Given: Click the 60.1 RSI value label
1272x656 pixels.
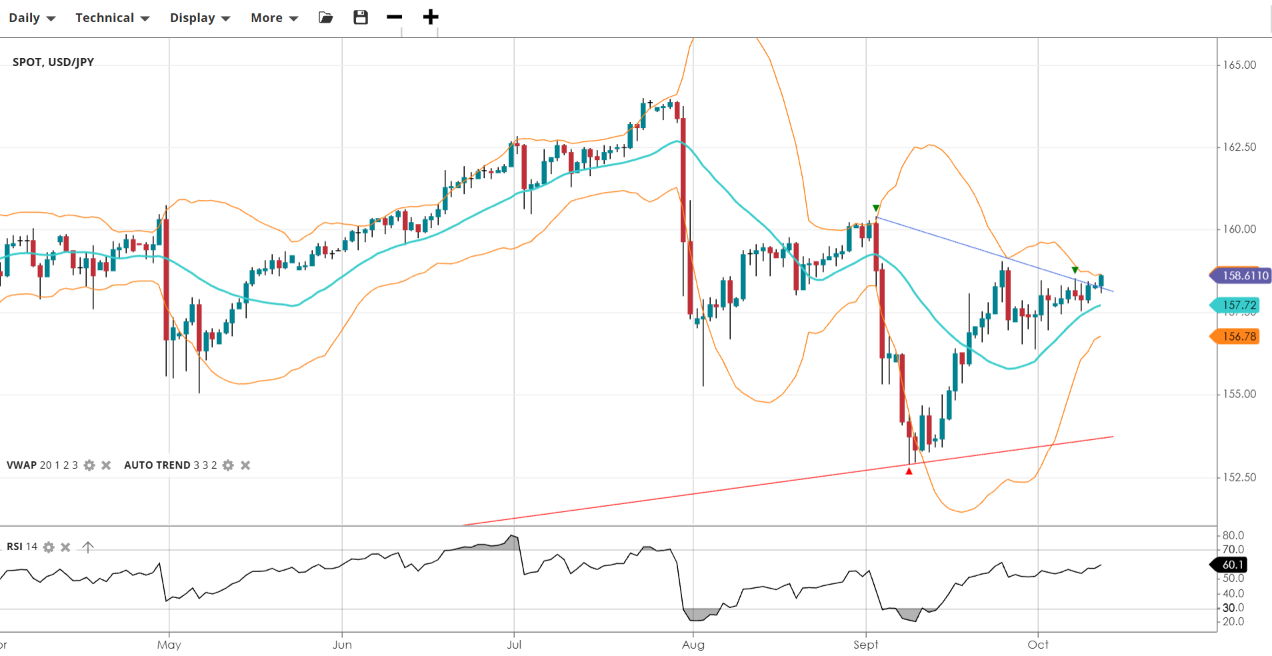Looking at the screenshot, I should click(x=1227, y=565).
